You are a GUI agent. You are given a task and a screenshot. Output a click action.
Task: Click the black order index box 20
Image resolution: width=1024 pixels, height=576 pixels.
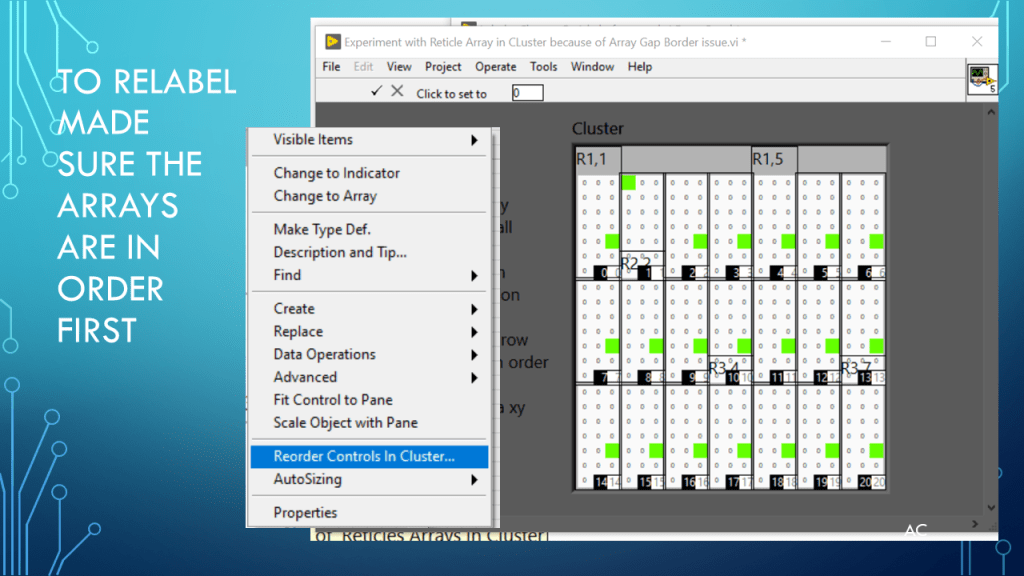tap(865, 482)
